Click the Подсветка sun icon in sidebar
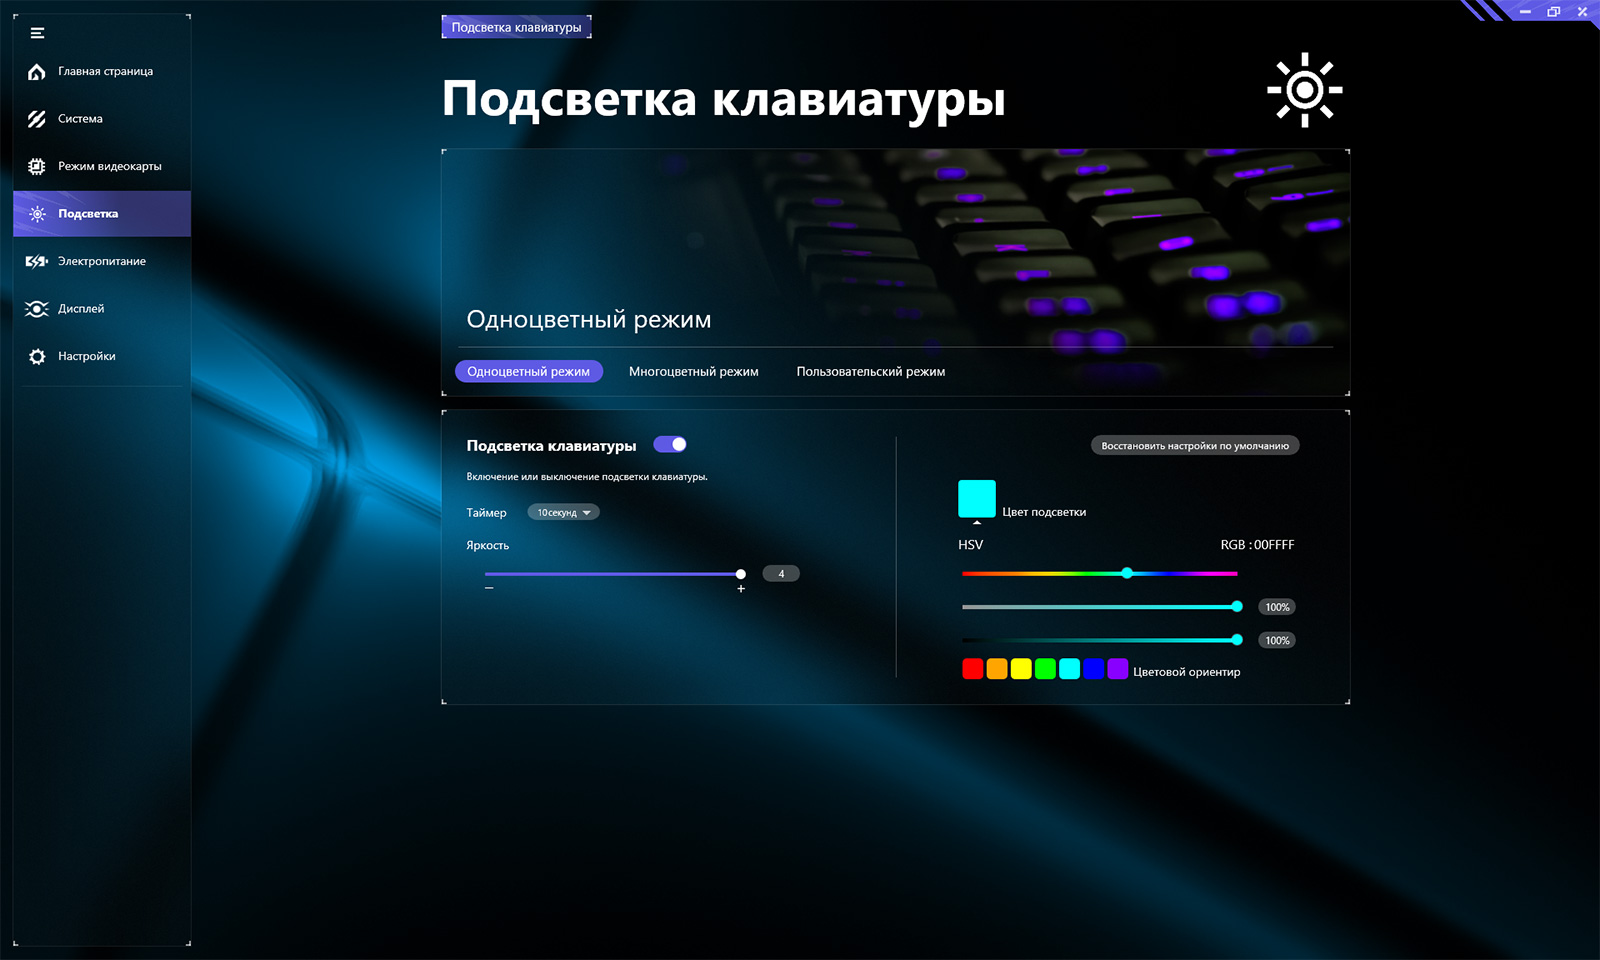Screen dimensions: 1600x960 (x=37, y=214)
